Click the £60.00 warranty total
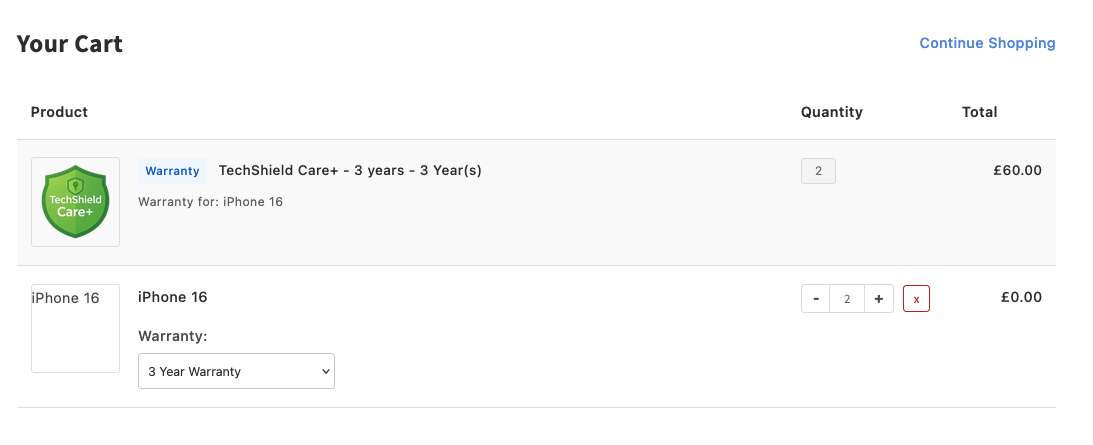 coord(1017,170)
